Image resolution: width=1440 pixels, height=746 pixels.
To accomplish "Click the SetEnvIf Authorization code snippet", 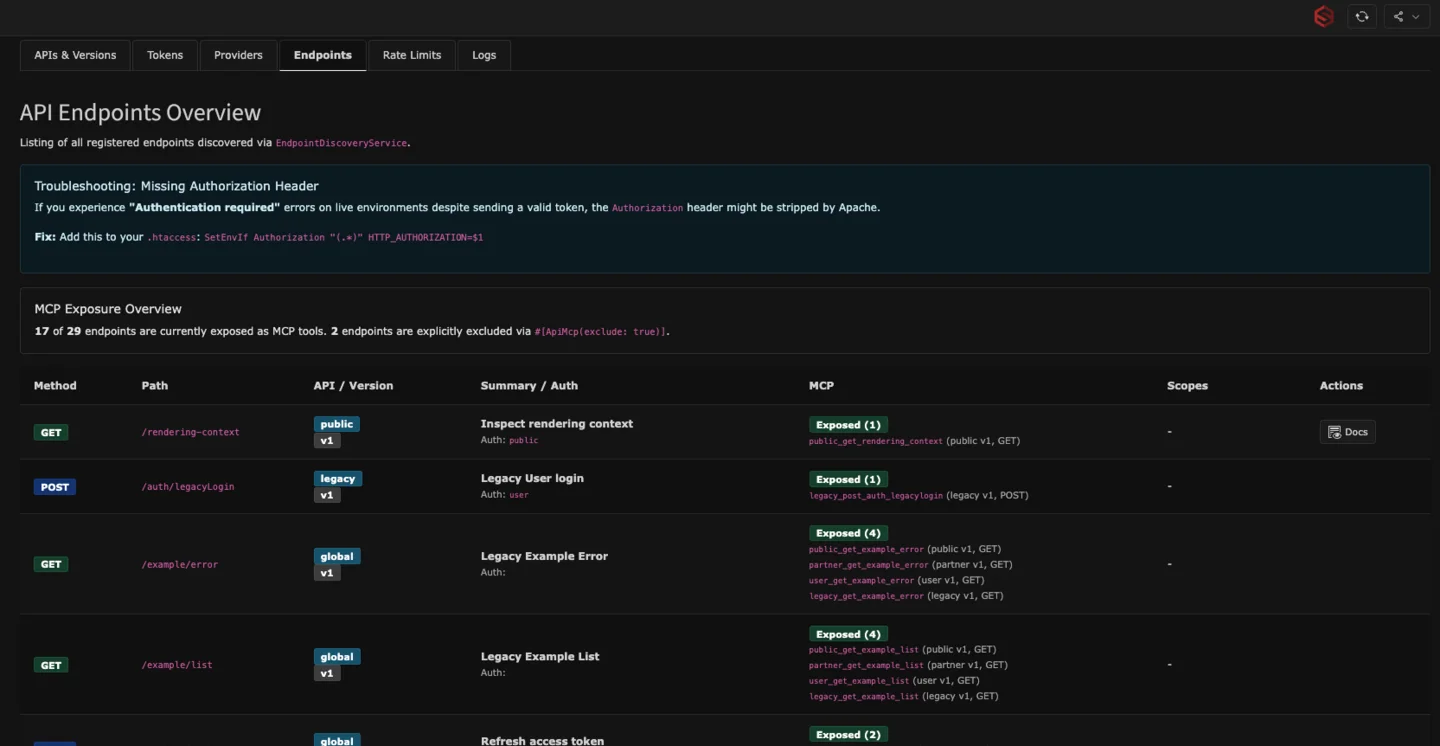I will pos(343,238).
